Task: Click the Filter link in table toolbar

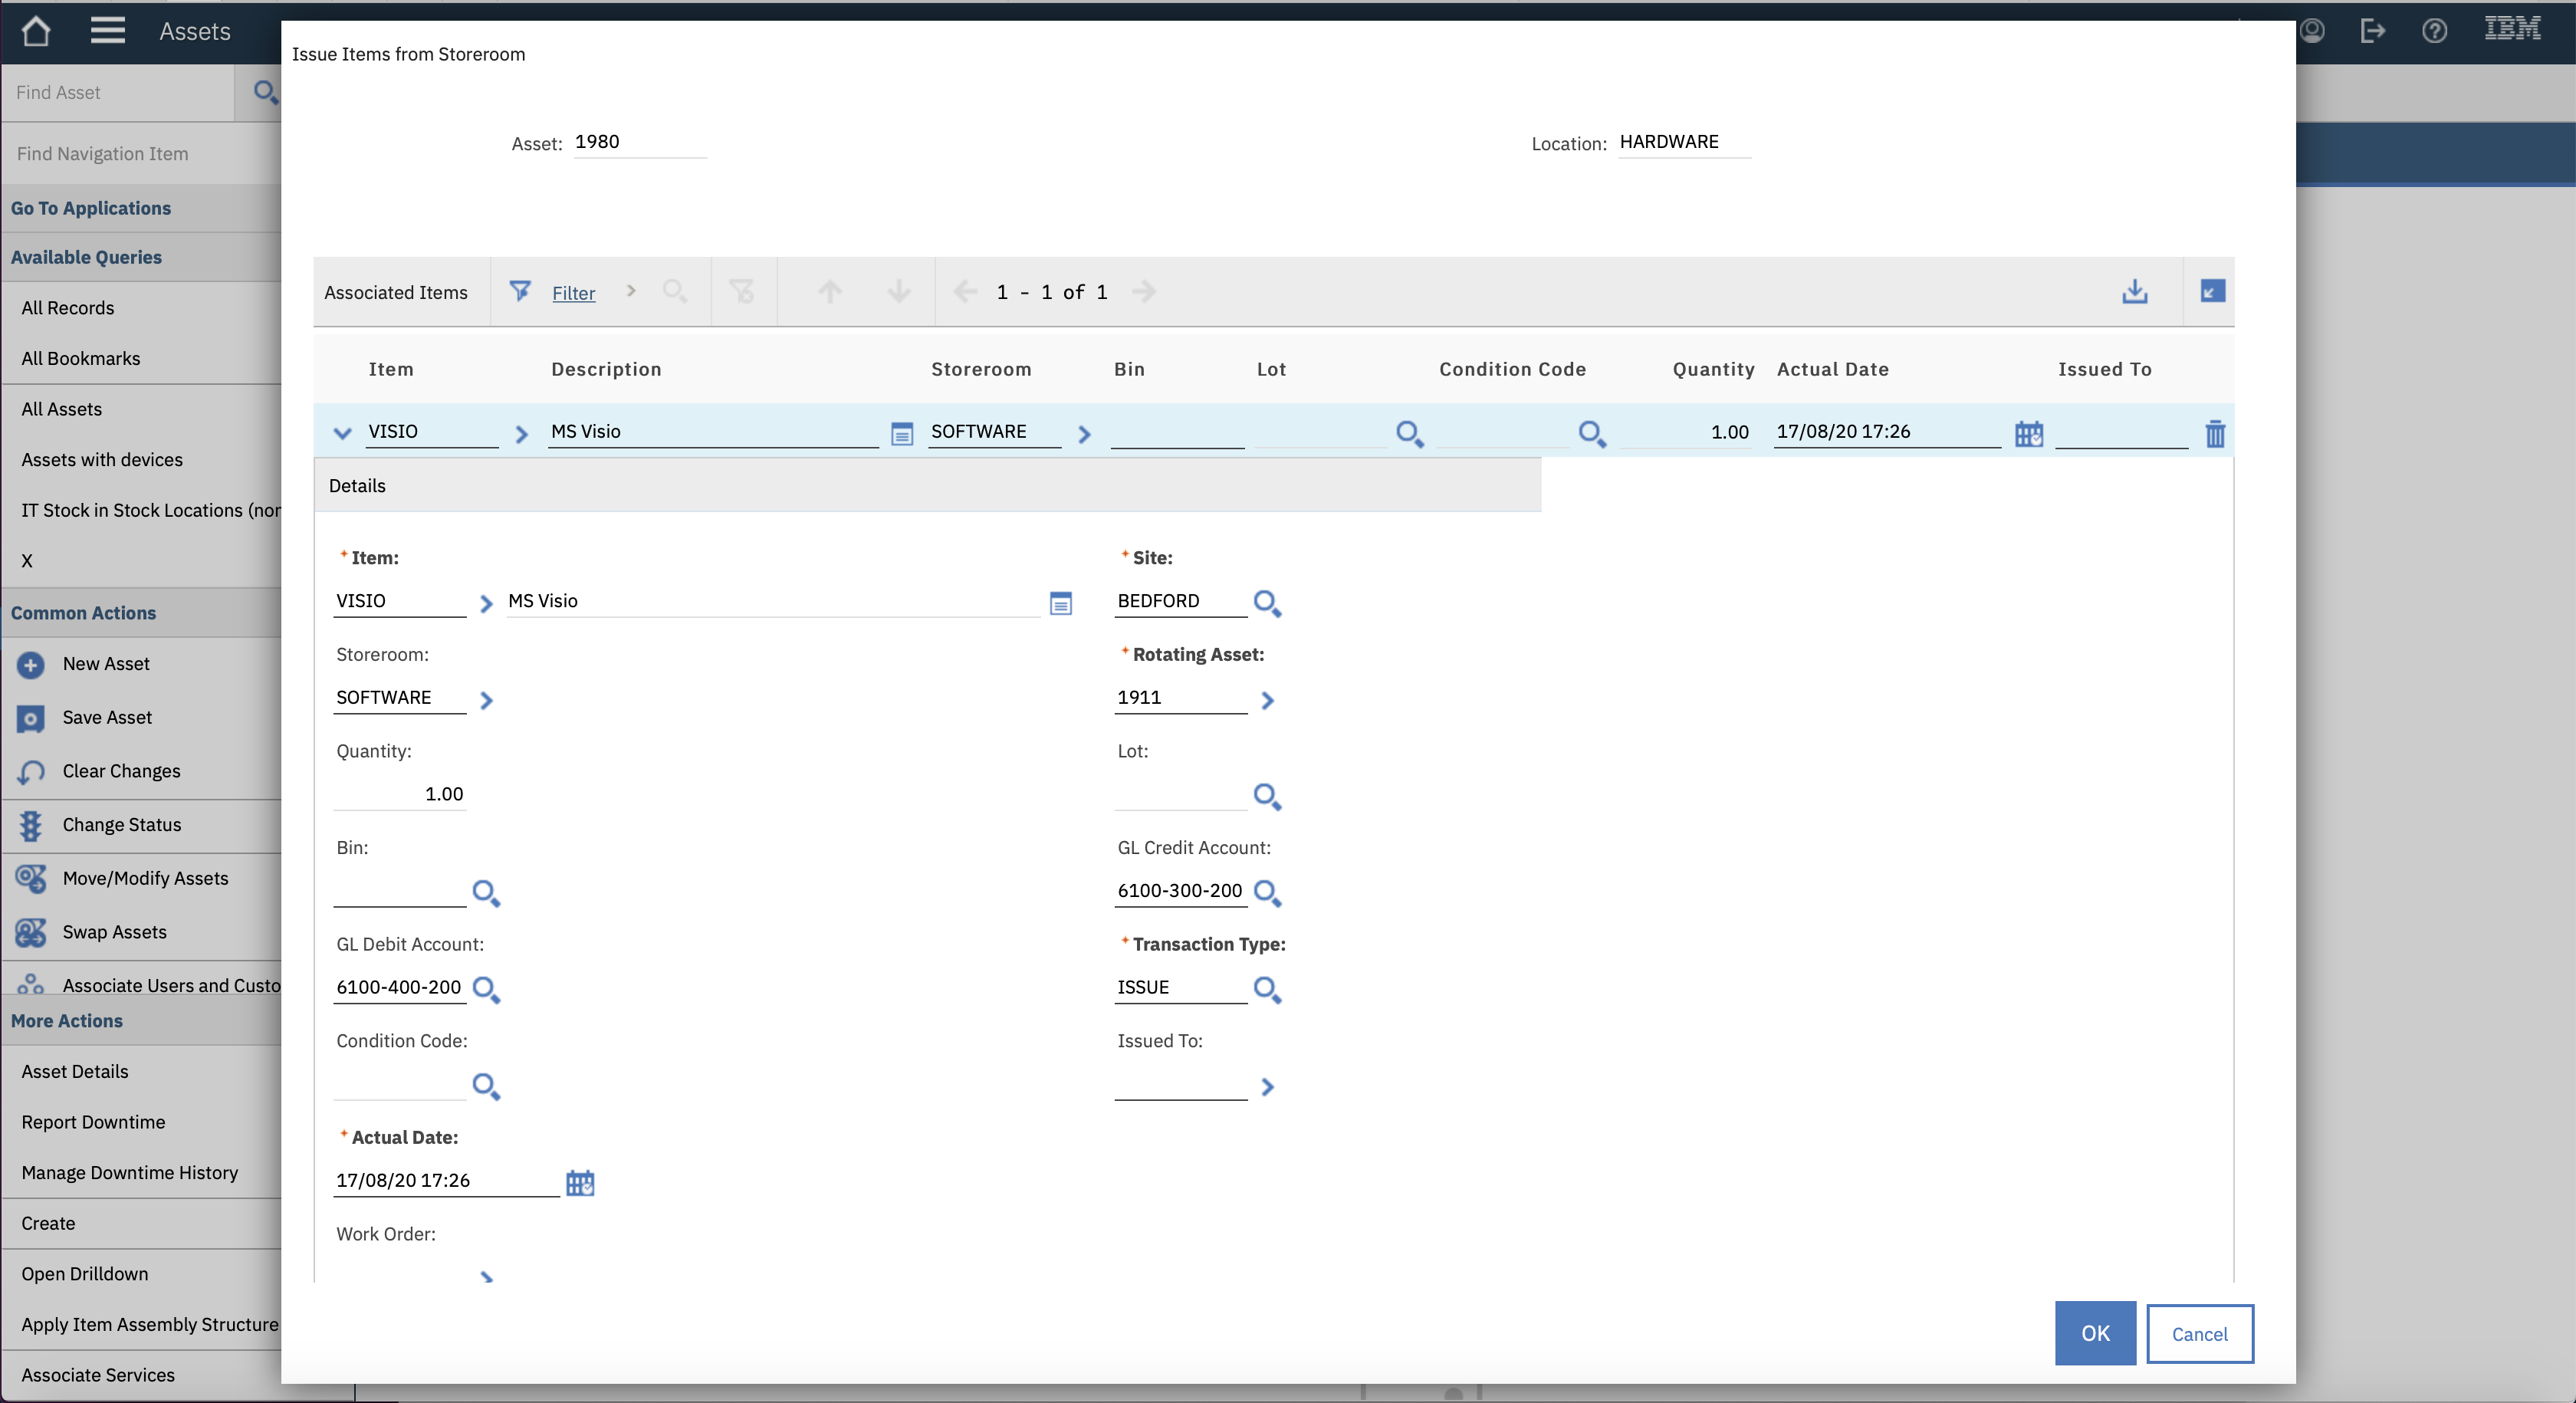Action: tap(573, 293)
